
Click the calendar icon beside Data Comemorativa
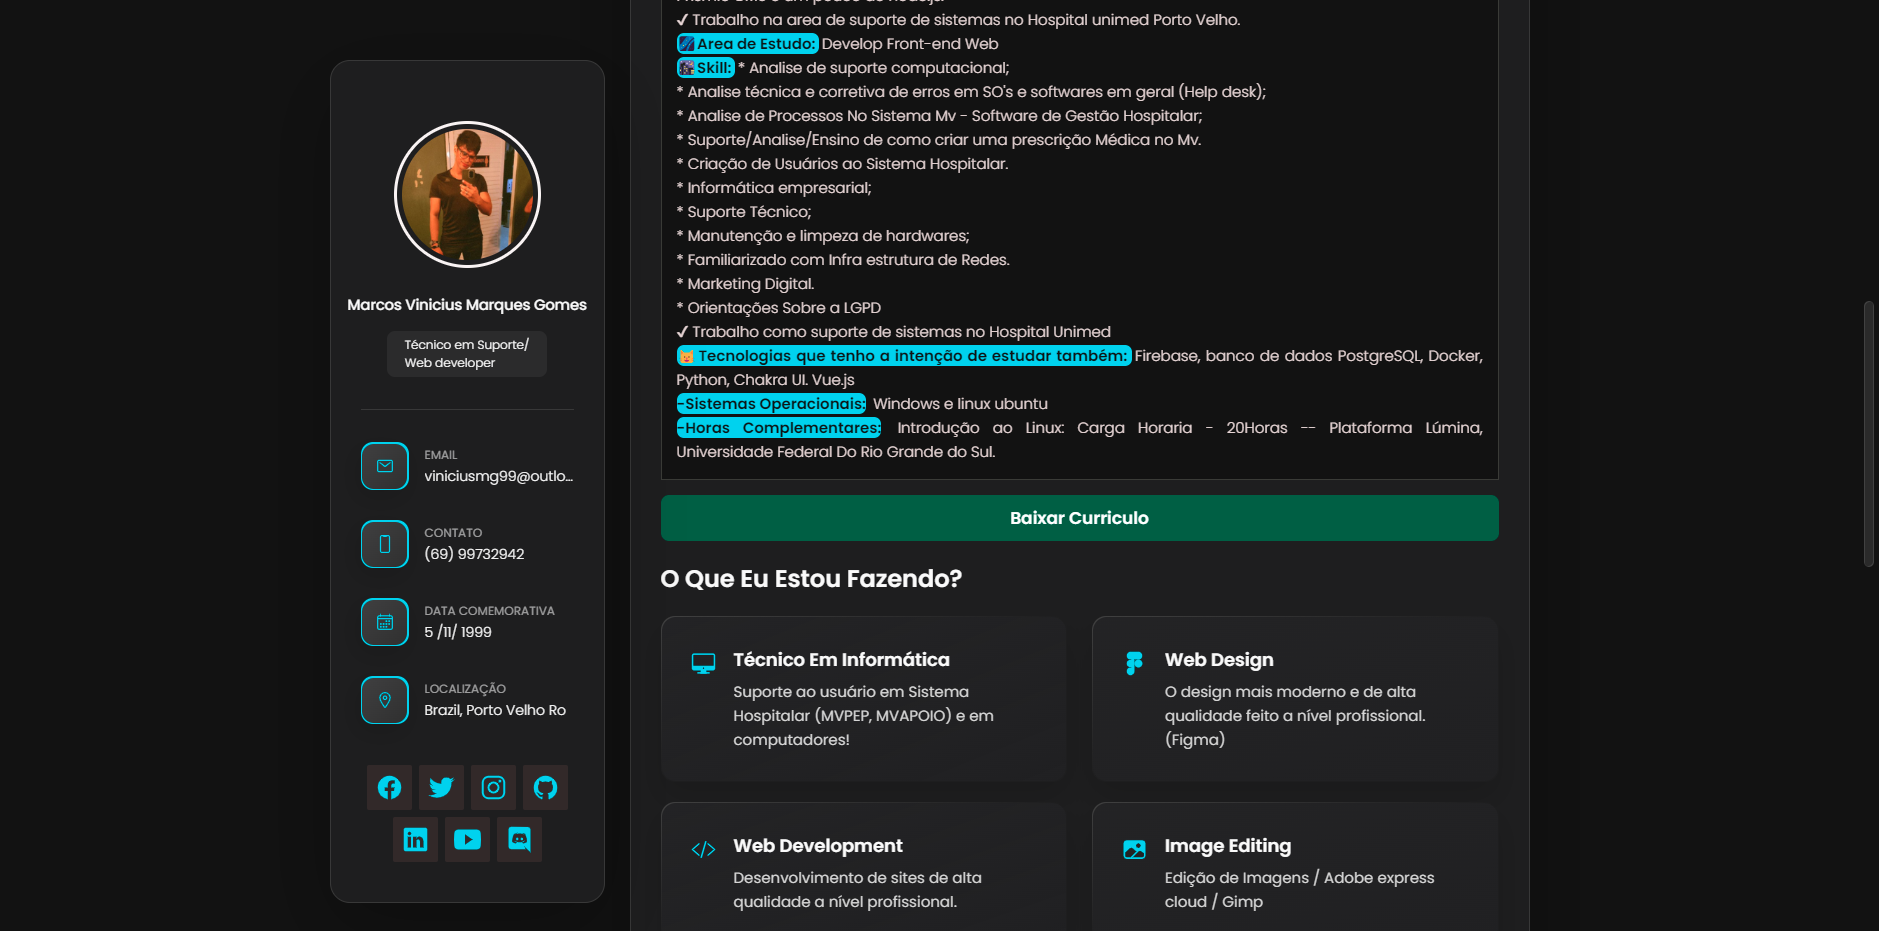coord(384,621)
